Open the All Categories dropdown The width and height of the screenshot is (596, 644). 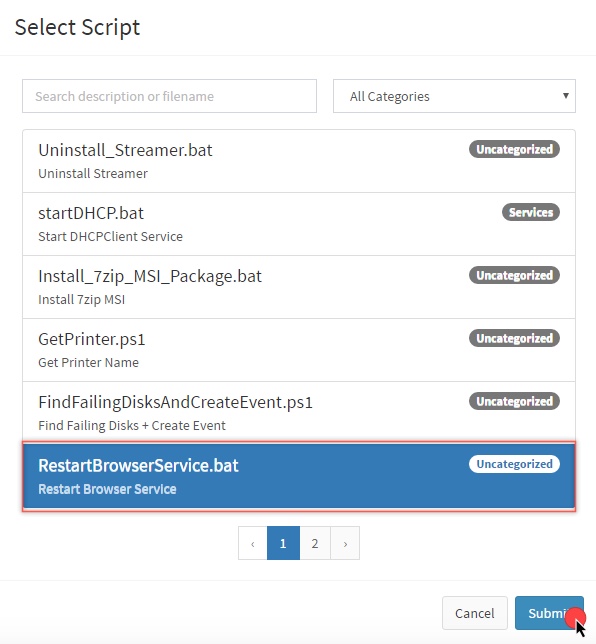click(x=454, y=96)
